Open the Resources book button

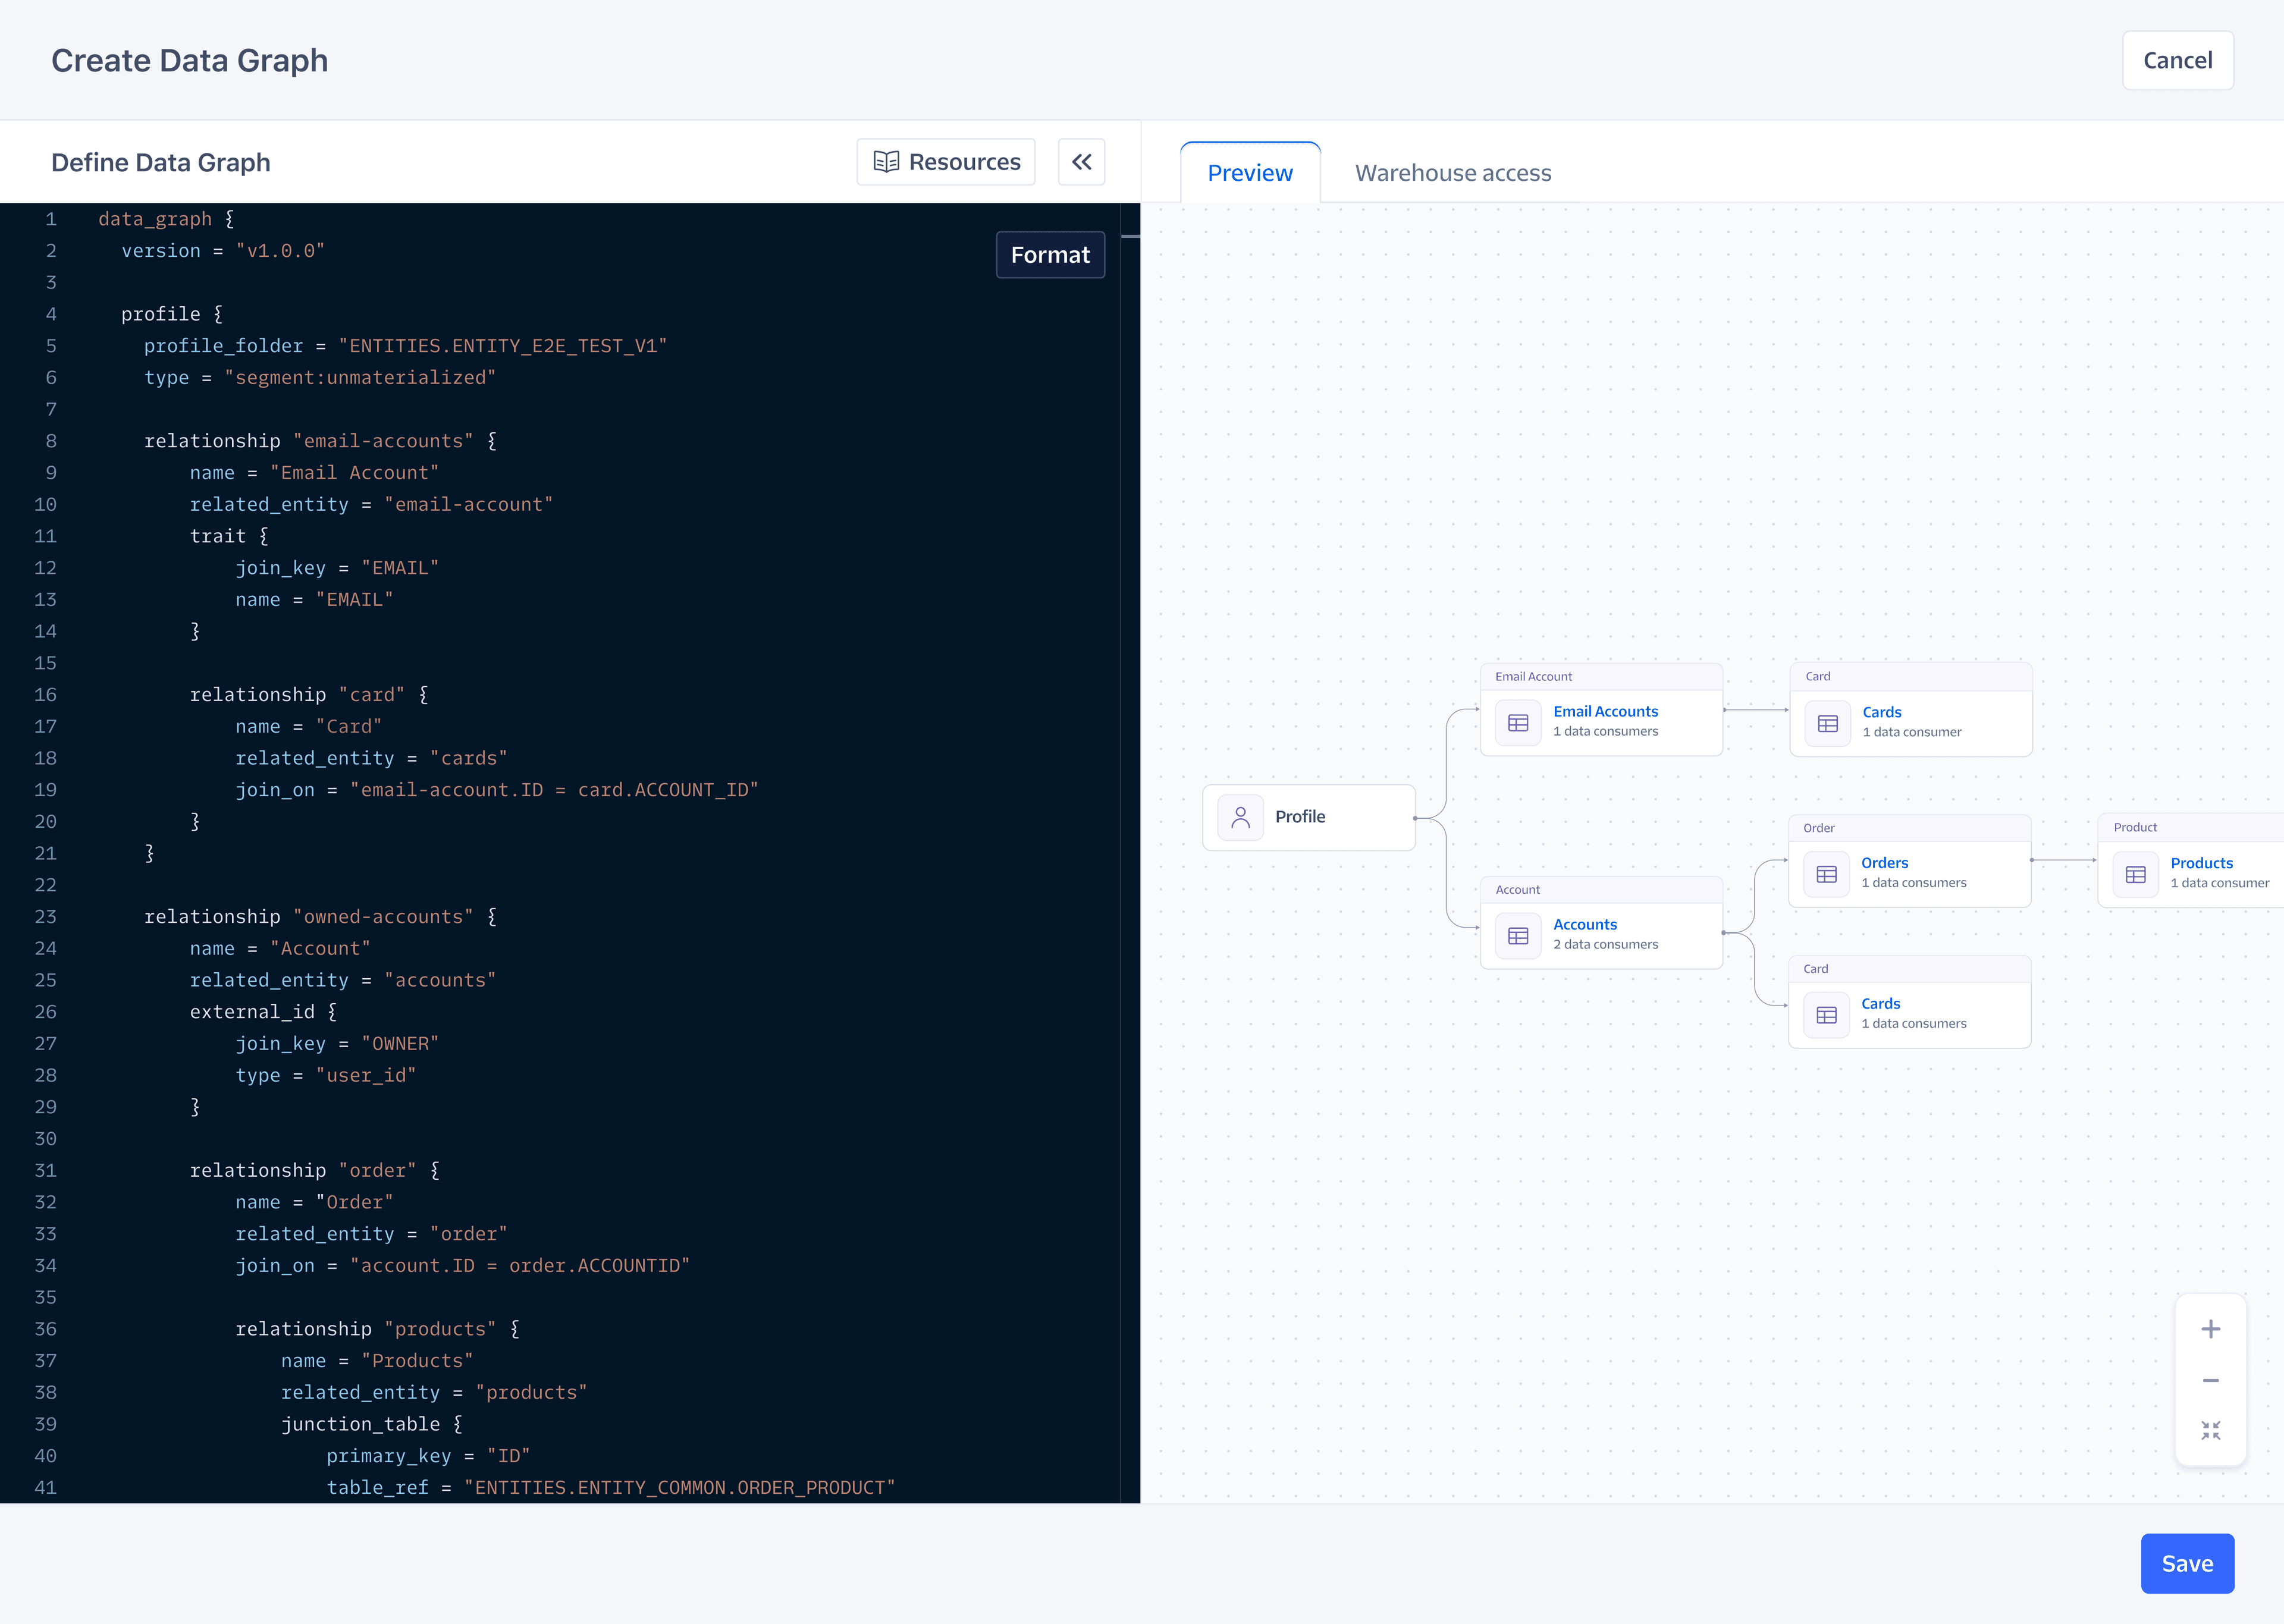pos(946,162)
